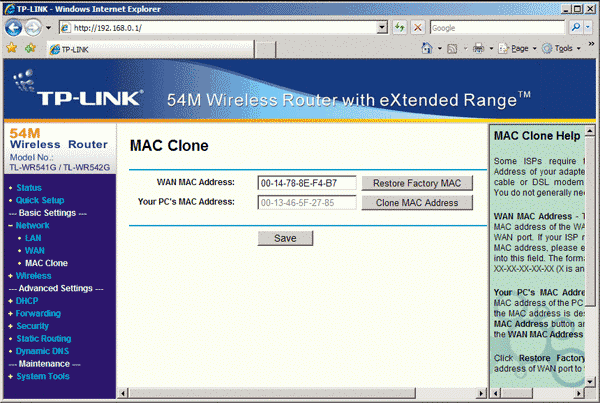This screenshot has height=403, width=600.
Task: Click the search magnifier icon
Action: pos(576,27)
